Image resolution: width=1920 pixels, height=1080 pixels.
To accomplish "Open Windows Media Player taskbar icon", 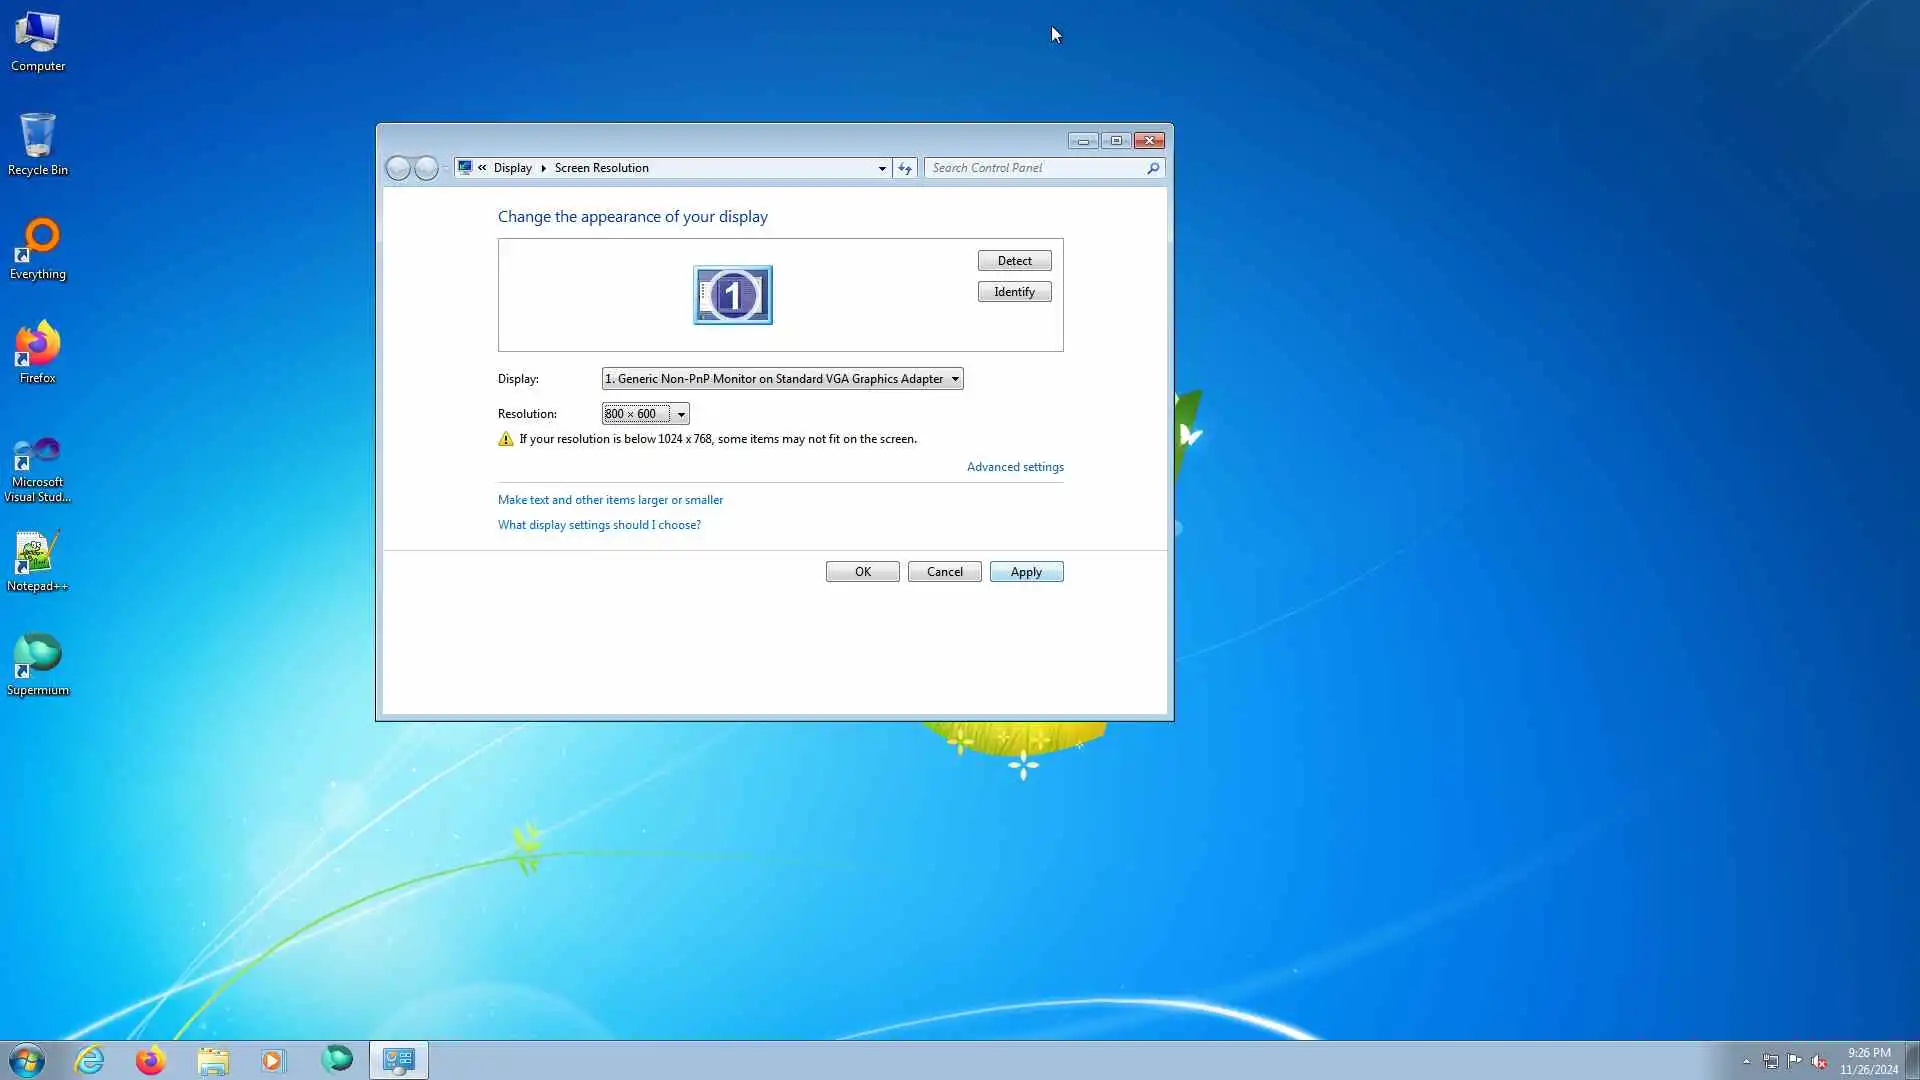I will 273,1060.
